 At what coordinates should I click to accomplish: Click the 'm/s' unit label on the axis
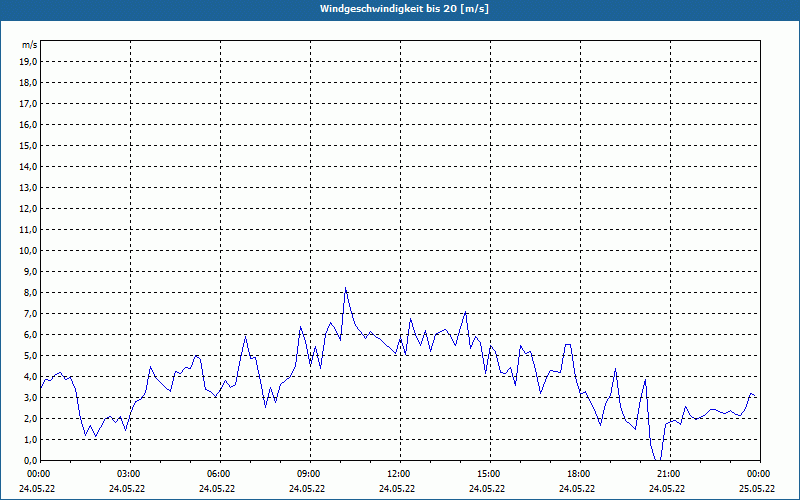coord(30,45)
